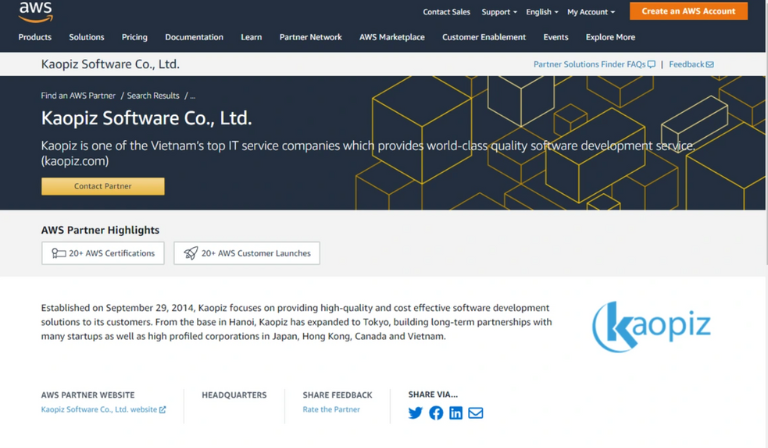Share via LinkedIn icon
The height and width of the screenshot is (448, 768).
pyautogui.click(x=456, y=413)
